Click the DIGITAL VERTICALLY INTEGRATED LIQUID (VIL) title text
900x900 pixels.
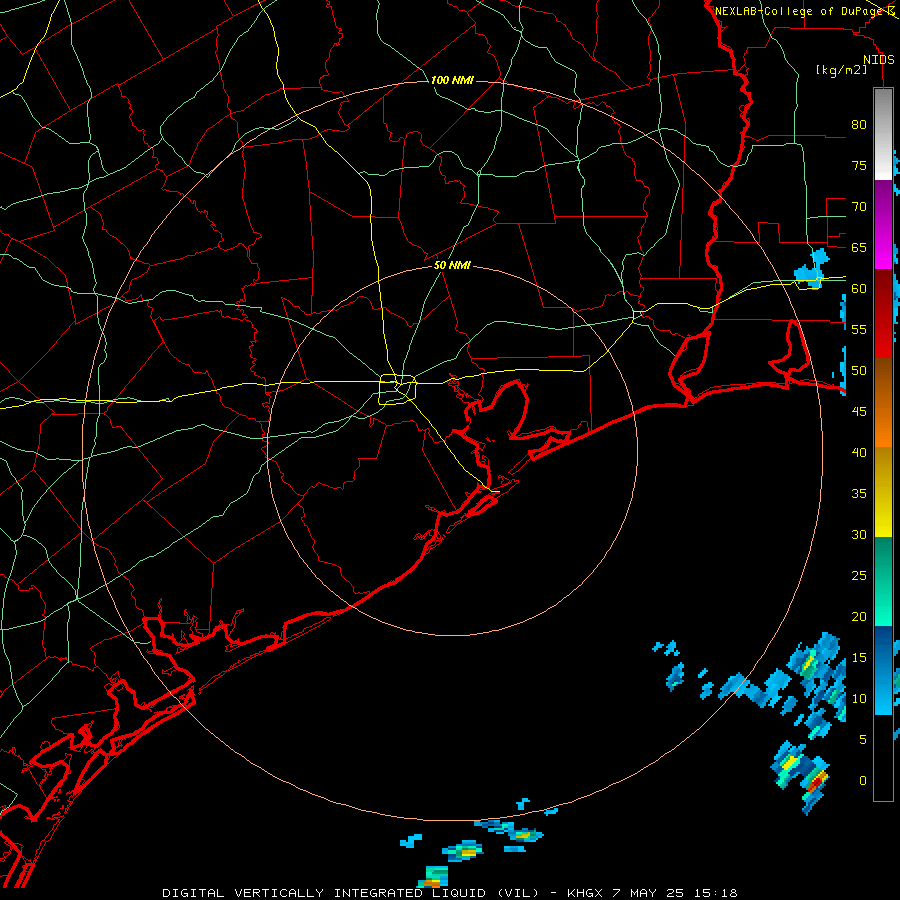(x=351, y=893)
